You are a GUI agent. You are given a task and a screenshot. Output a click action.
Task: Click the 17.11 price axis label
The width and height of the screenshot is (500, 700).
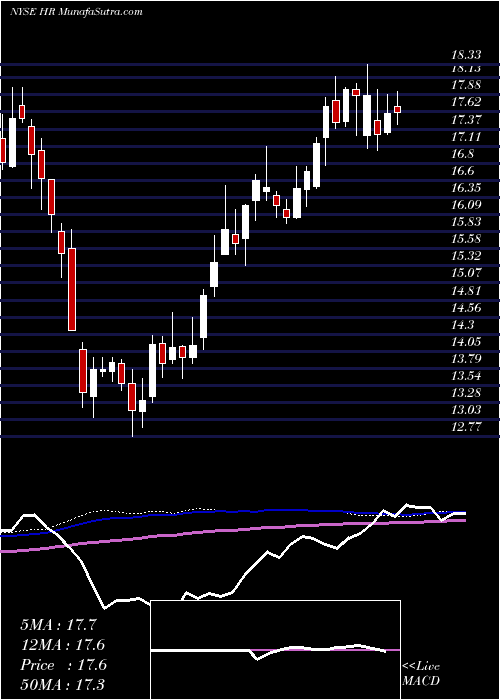click(x=466, y=137)
